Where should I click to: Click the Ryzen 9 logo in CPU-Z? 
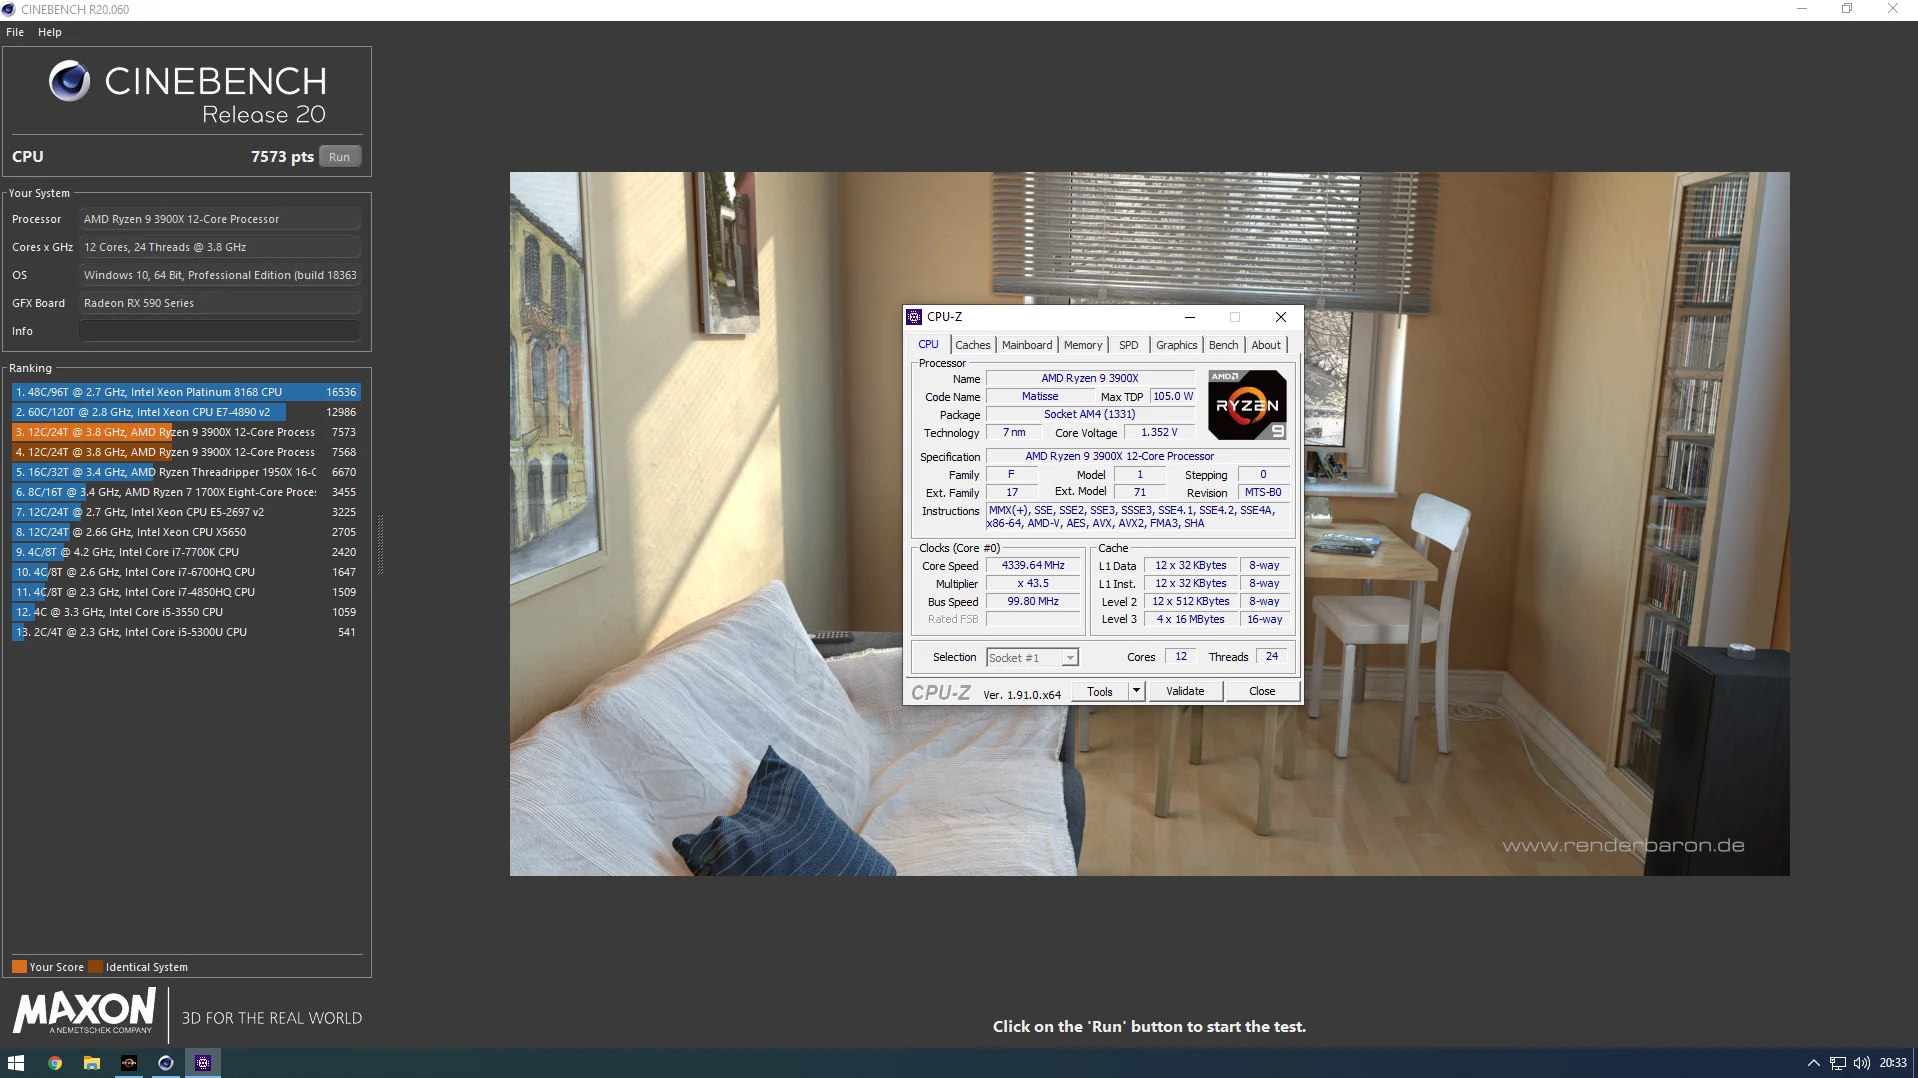[1247, 405]
